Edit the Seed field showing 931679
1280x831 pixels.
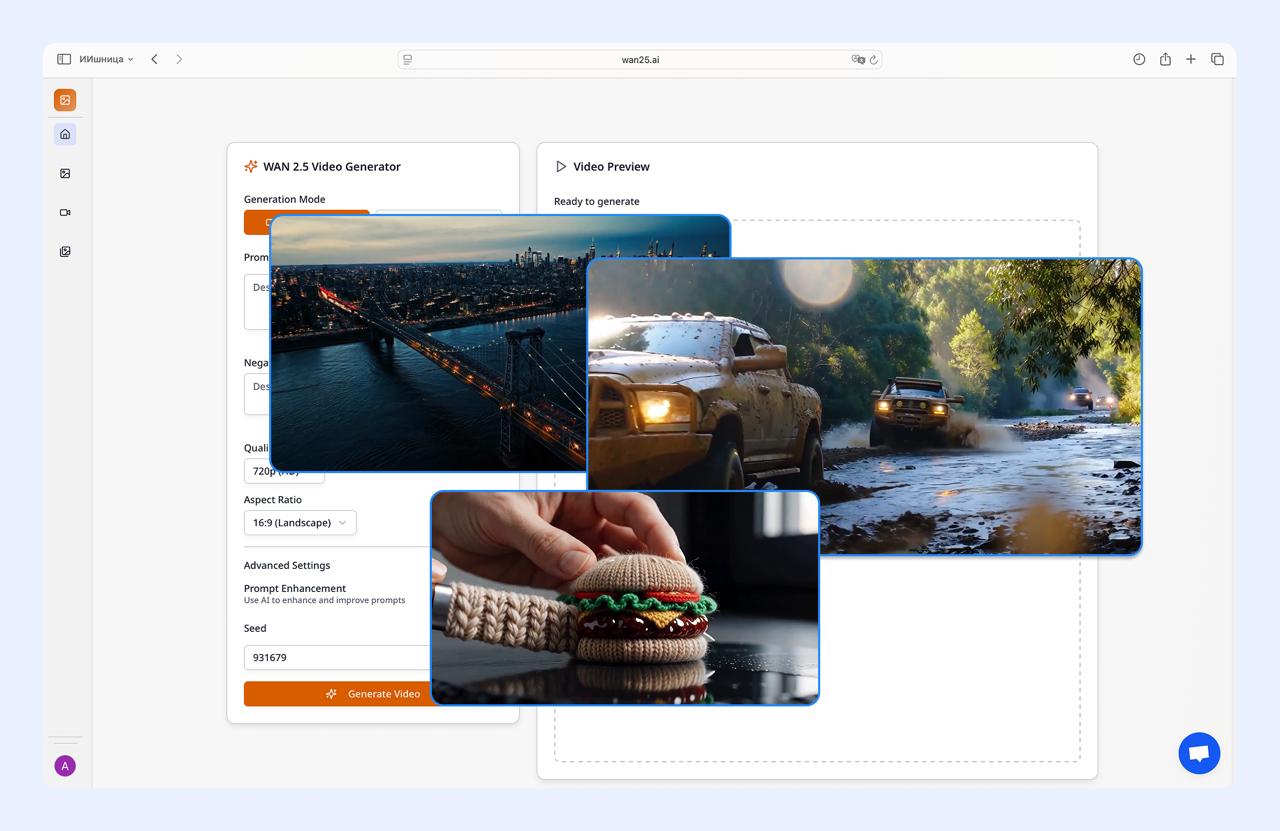coord(337,657)
